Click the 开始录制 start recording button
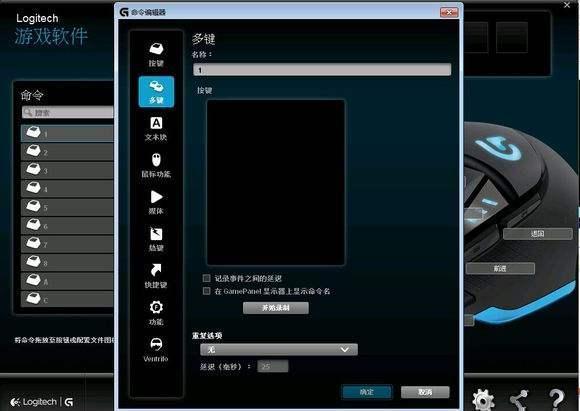 (x=276, y=308)
